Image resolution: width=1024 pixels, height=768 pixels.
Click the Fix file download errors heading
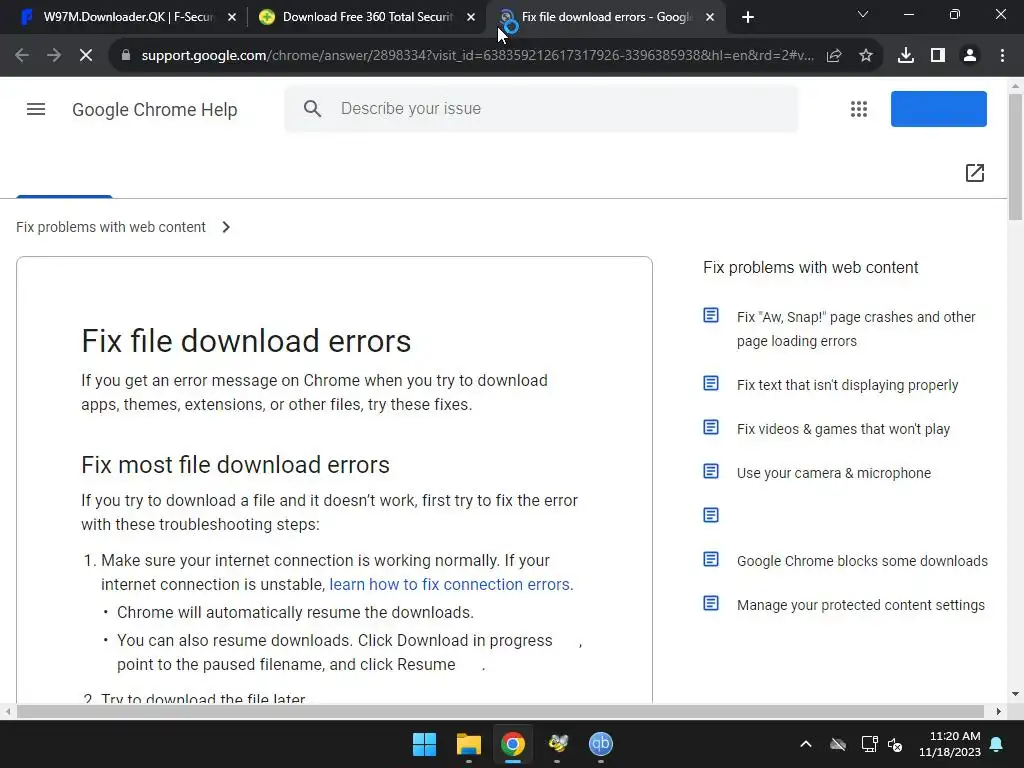[246, 341]
